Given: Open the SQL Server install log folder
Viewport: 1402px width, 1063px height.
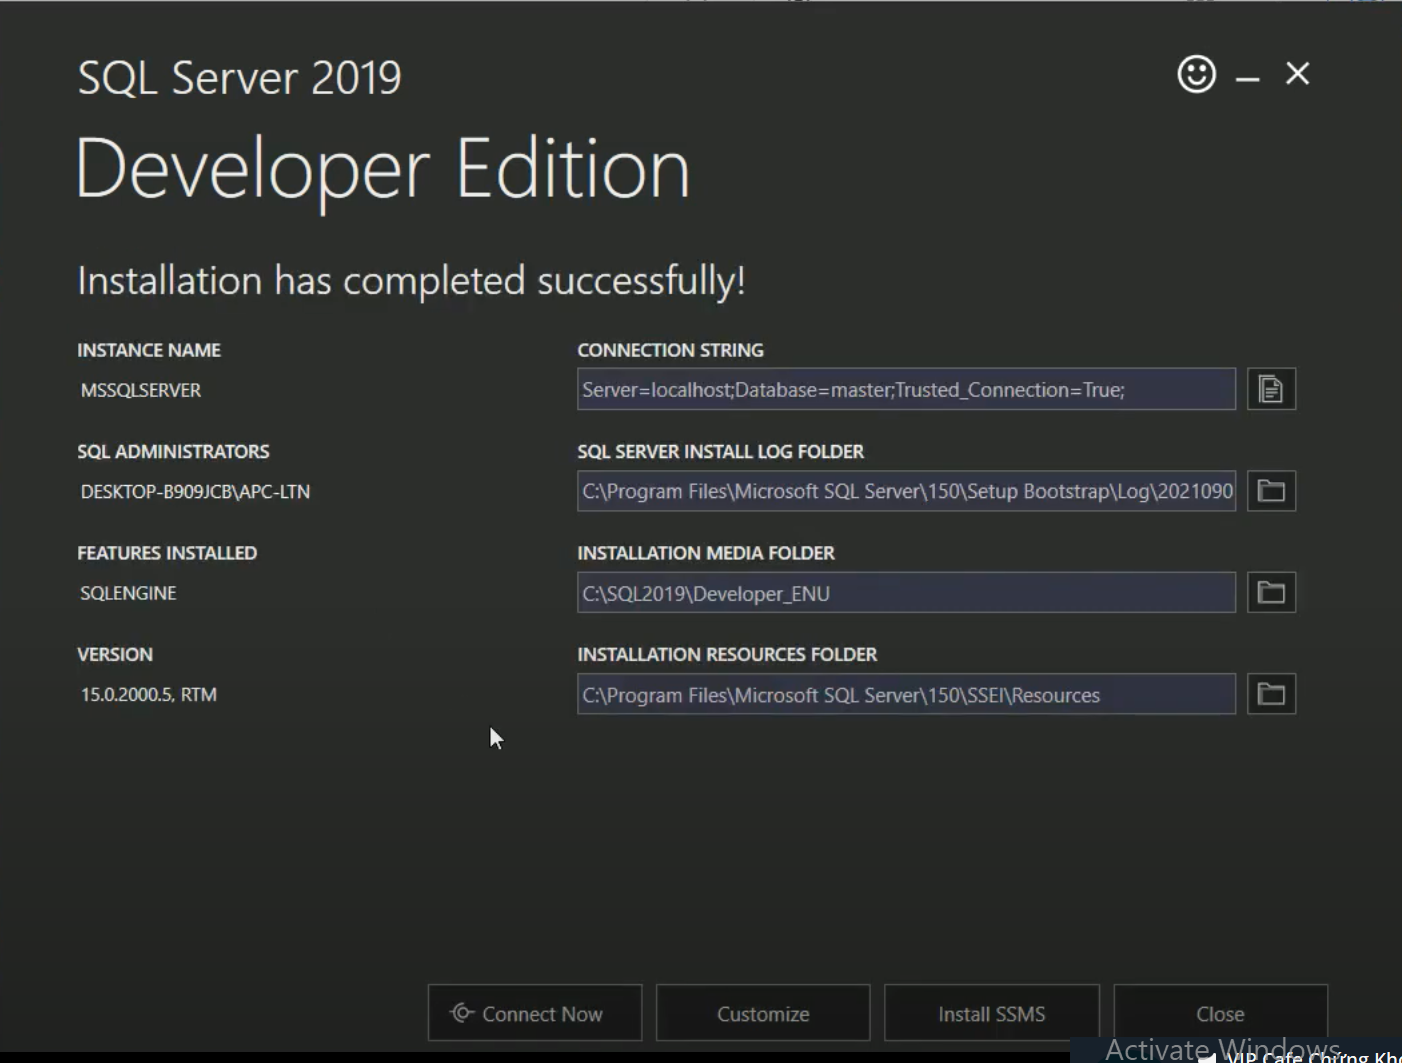Looking at the screenshot, I should click(x=1271, y=490).
